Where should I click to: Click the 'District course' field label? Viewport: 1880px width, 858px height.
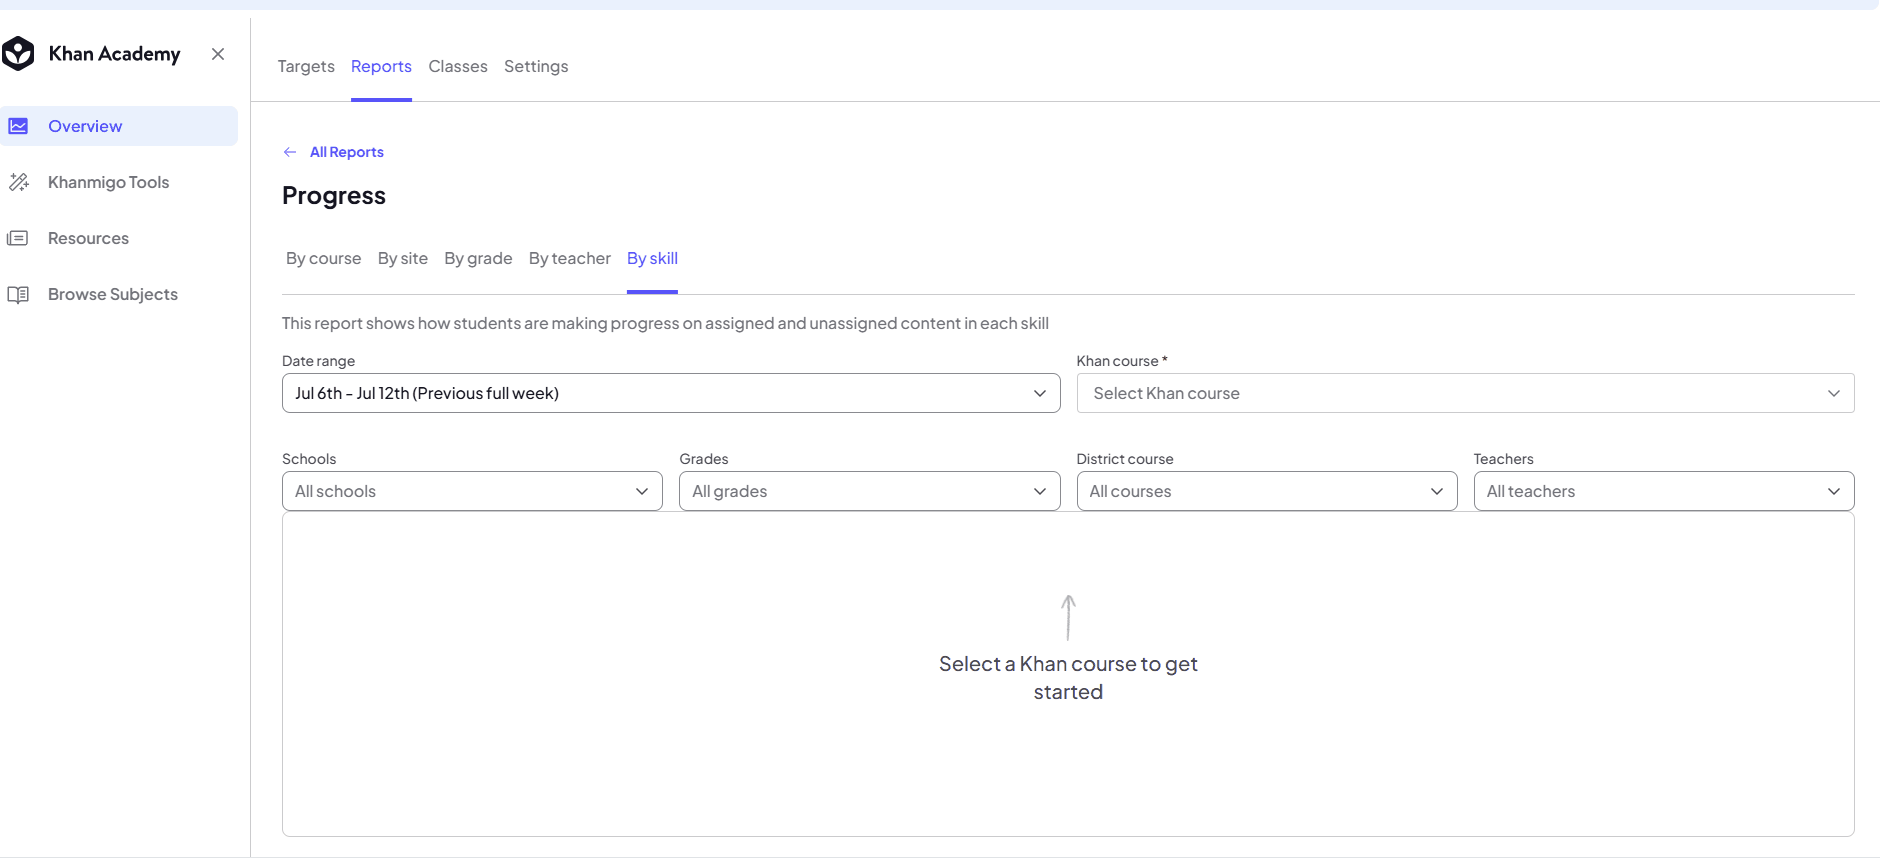click(x=1125, y=459)
